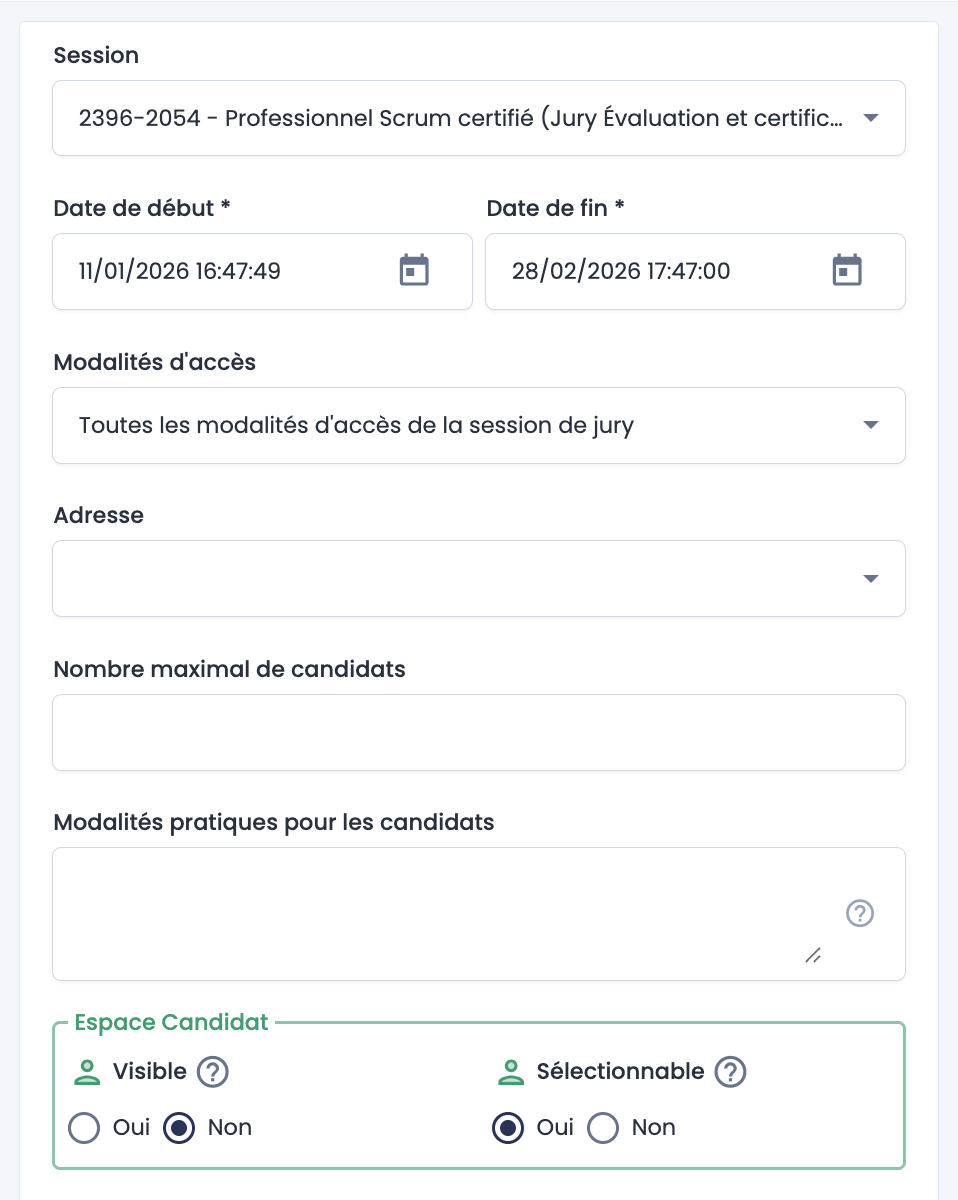The height and width of the screenshot is (1200, 958).
Task: Click inside the Nombre maximal de candidats field
Action: pos(478,731)
